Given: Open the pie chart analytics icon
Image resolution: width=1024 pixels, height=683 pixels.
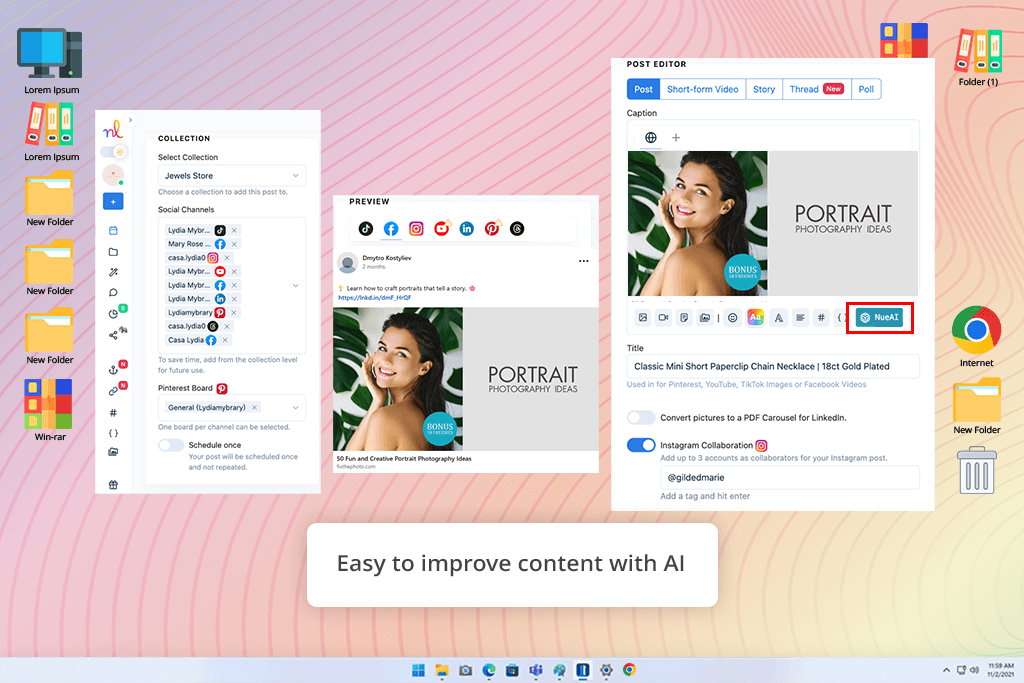Looking at the screenshot, I should tap(113, 313).
